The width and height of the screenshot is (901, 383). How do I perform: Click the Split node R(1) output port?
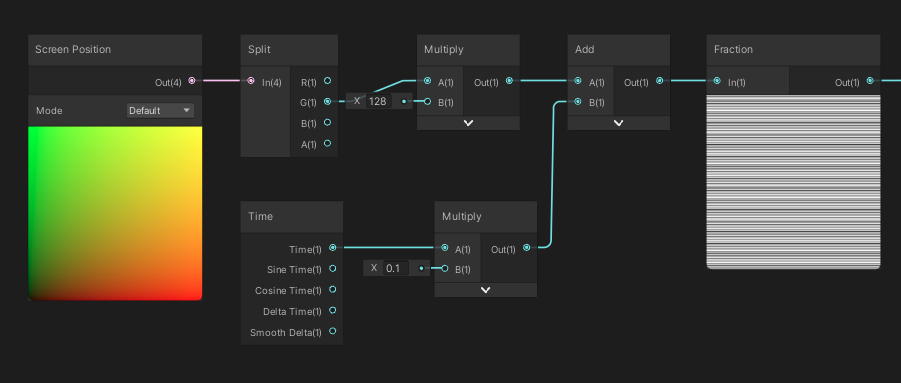(x=328, y=81)
